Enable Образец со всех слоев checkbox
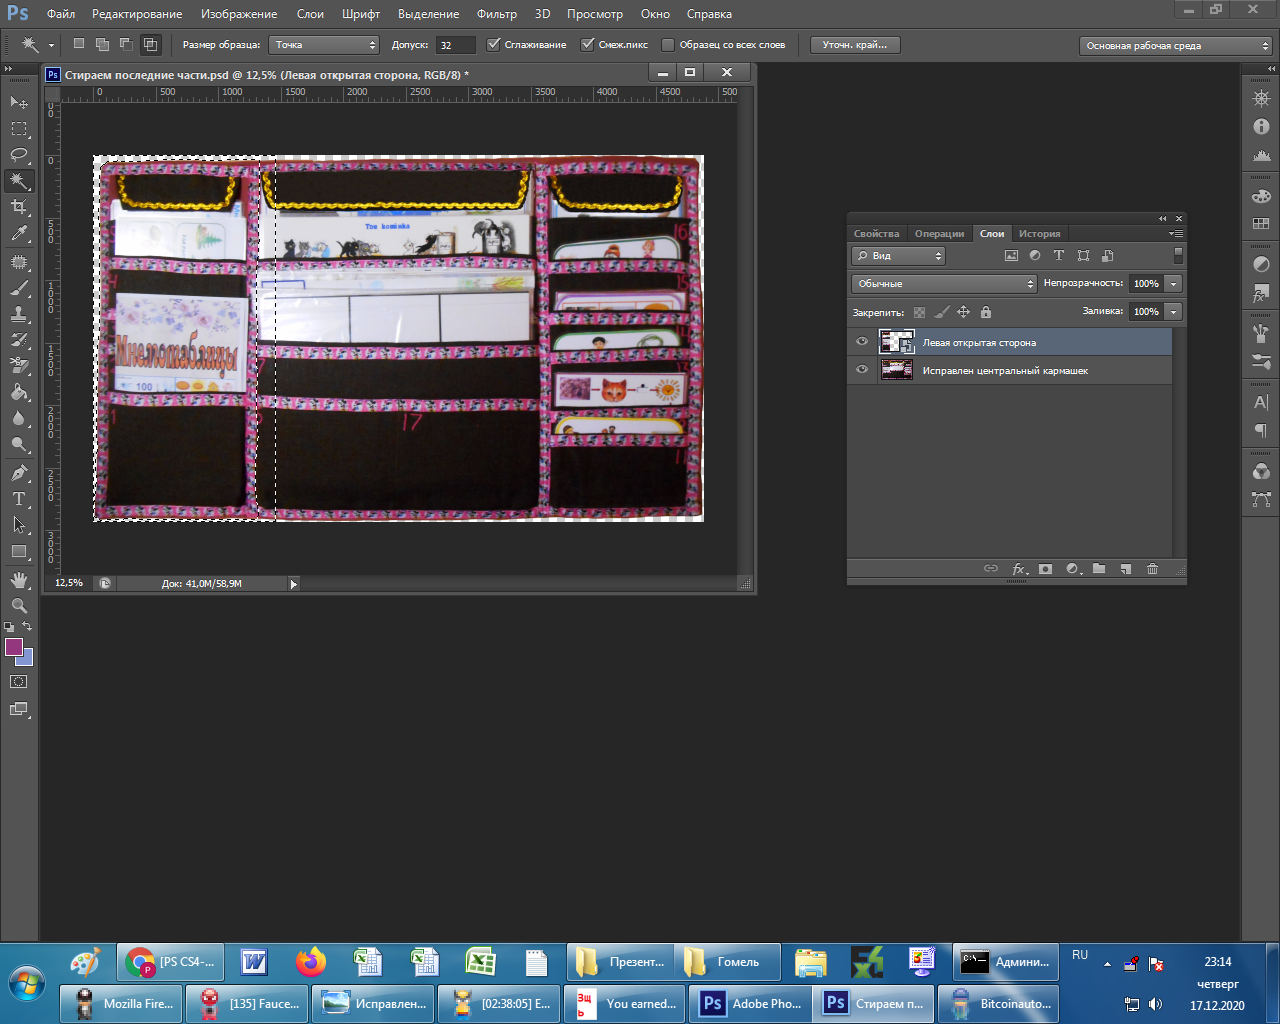This screenshot has width=1280, height=1024. click(x=668, y=45)
